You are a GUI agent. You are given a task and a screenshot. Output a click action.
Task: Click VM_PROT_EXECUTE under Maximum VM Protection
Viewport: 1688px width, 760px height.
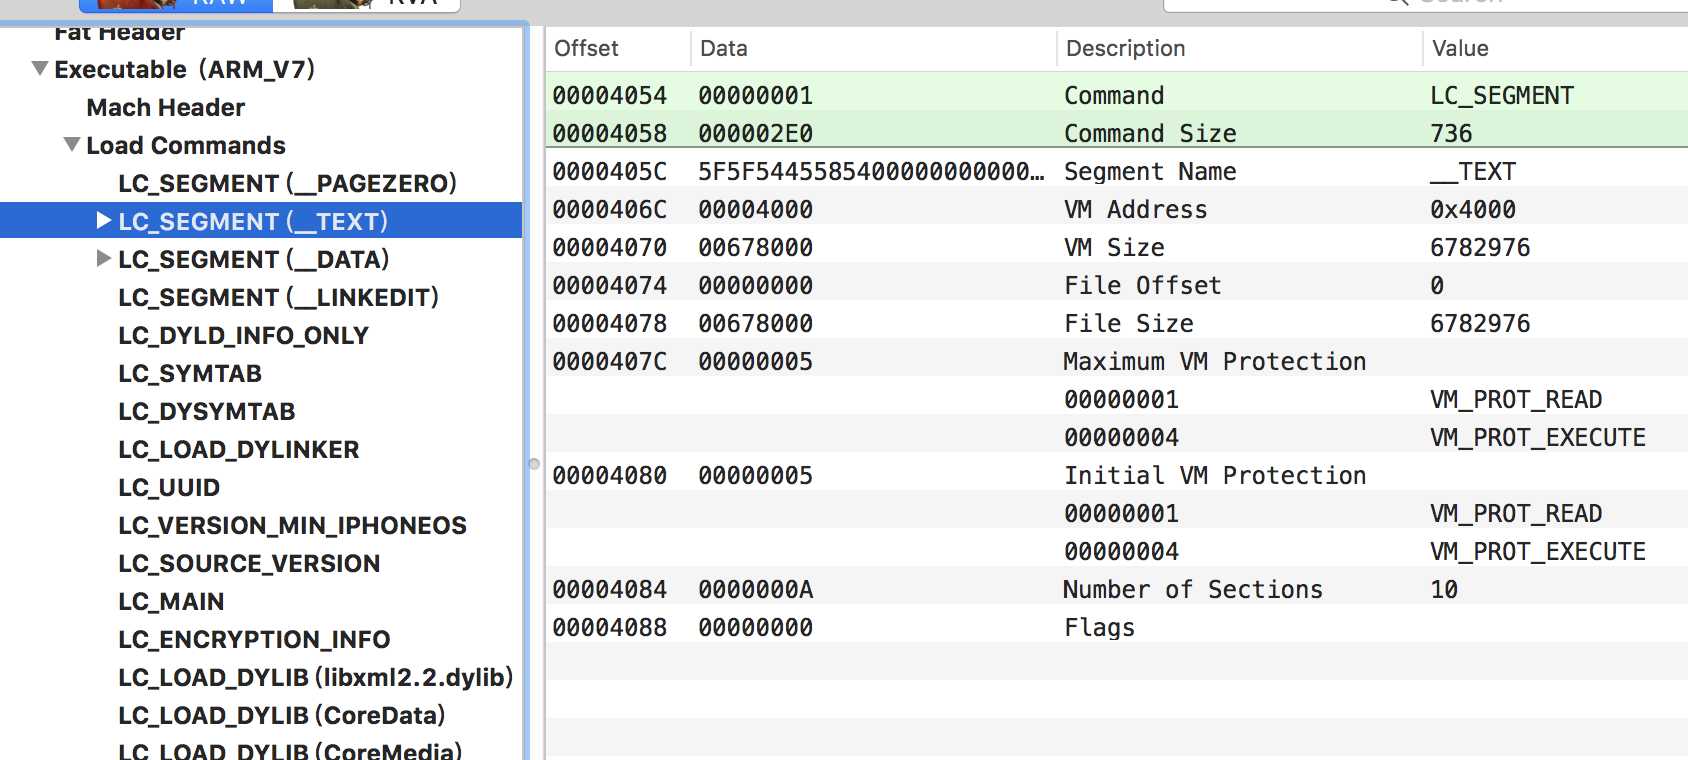(1537, 437)
